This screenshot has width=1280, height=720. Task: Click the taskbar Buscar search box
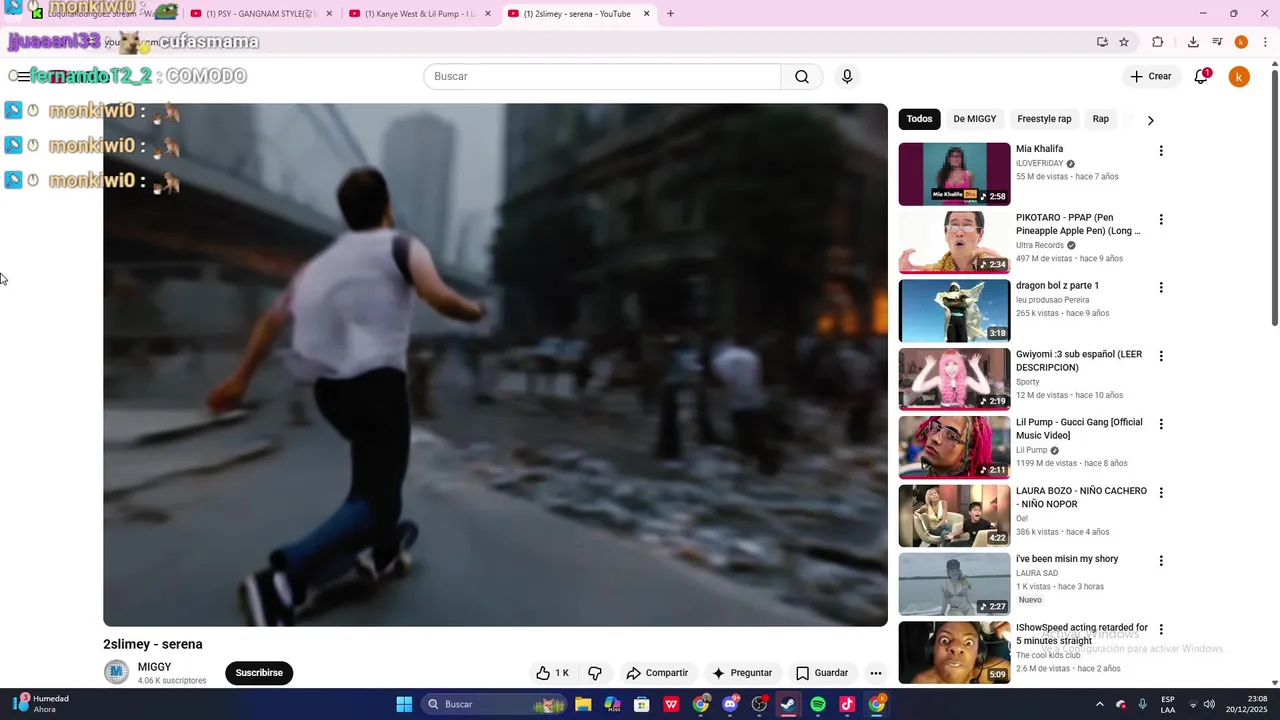(495, 704)
